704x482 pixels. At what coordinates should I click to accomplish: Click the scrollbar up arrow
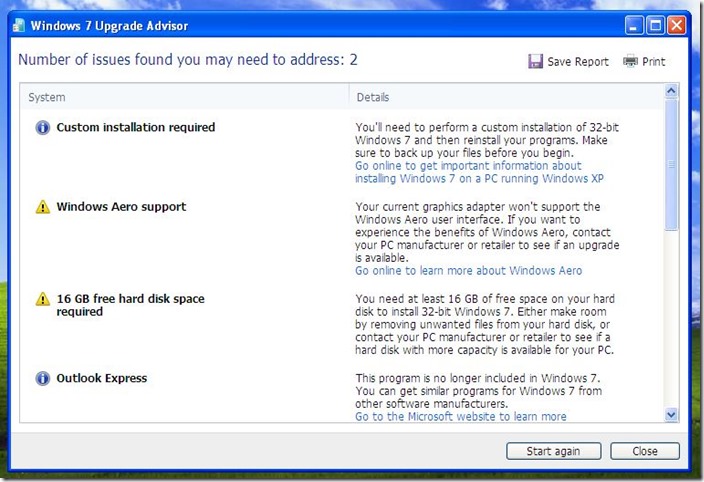coord(671,91)
